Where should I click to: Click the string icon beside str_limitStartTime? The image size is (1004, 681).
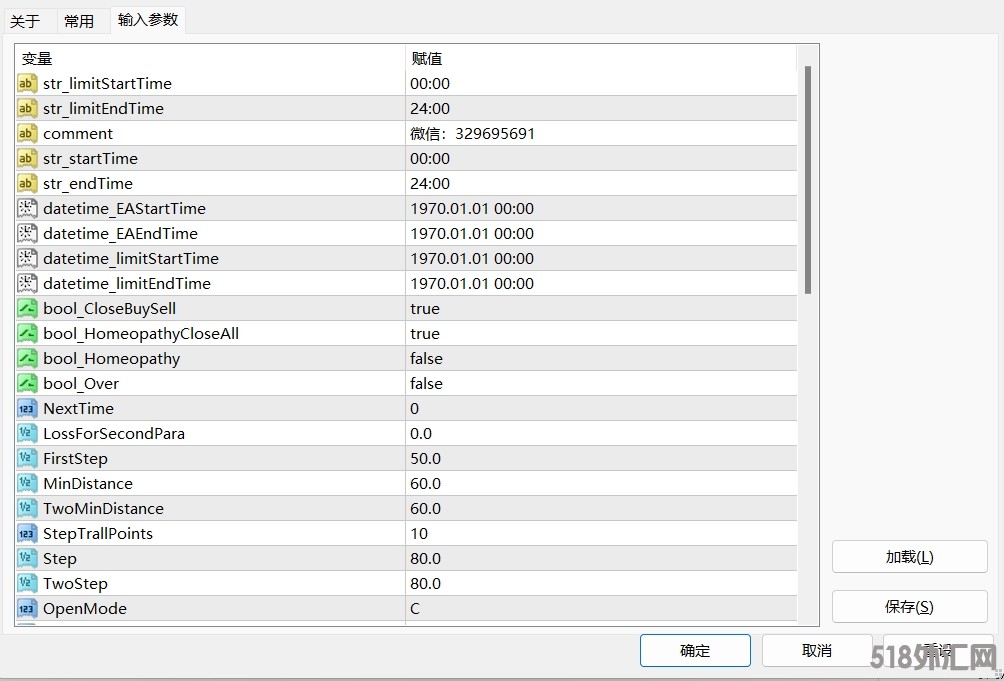[27, 84]
